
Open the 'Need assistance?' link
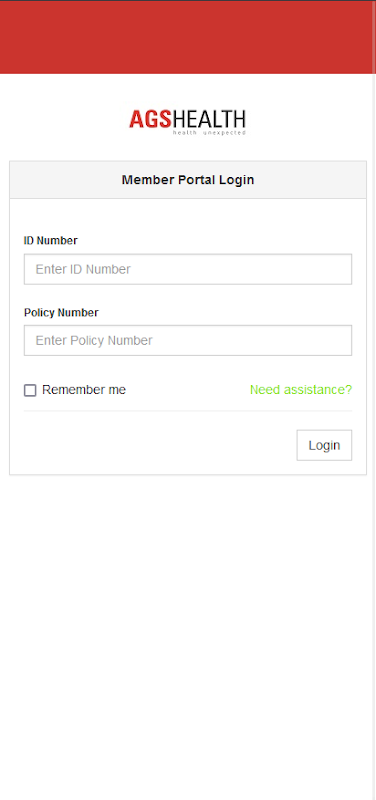301,390
